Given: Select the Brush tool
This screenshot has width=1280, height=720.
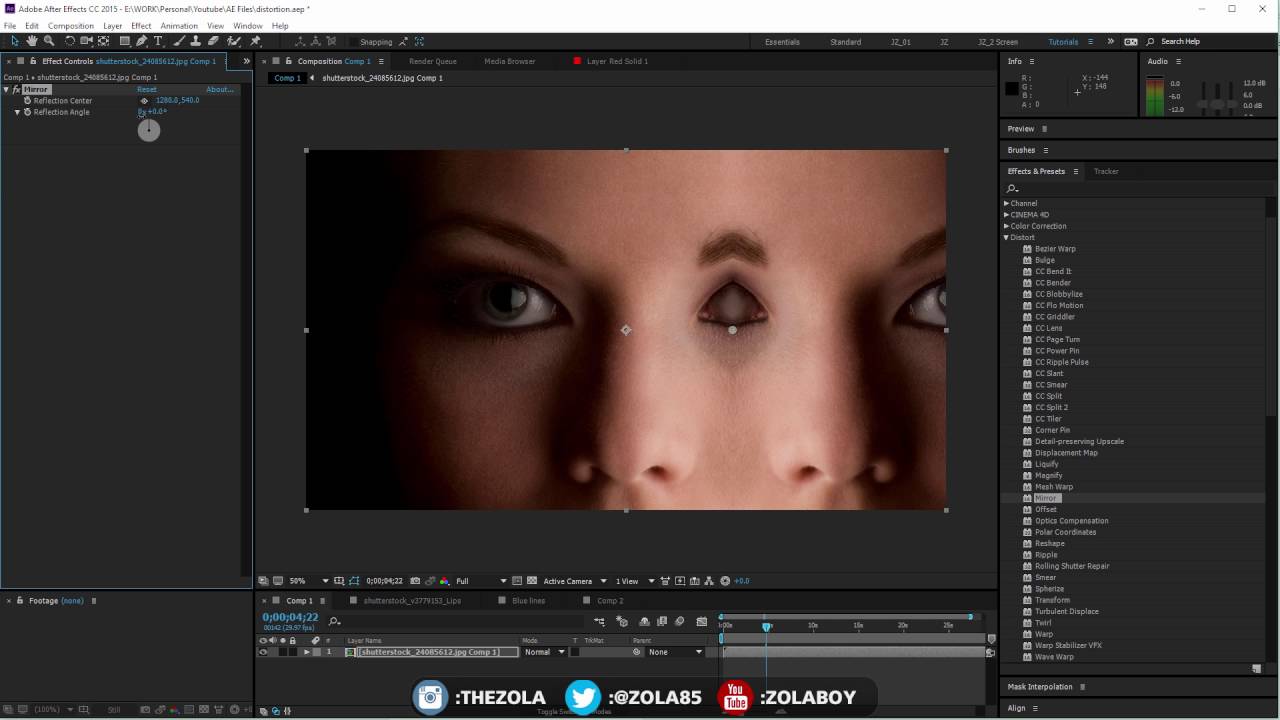Looking at the screenshot, I should [x=179, y=41].
